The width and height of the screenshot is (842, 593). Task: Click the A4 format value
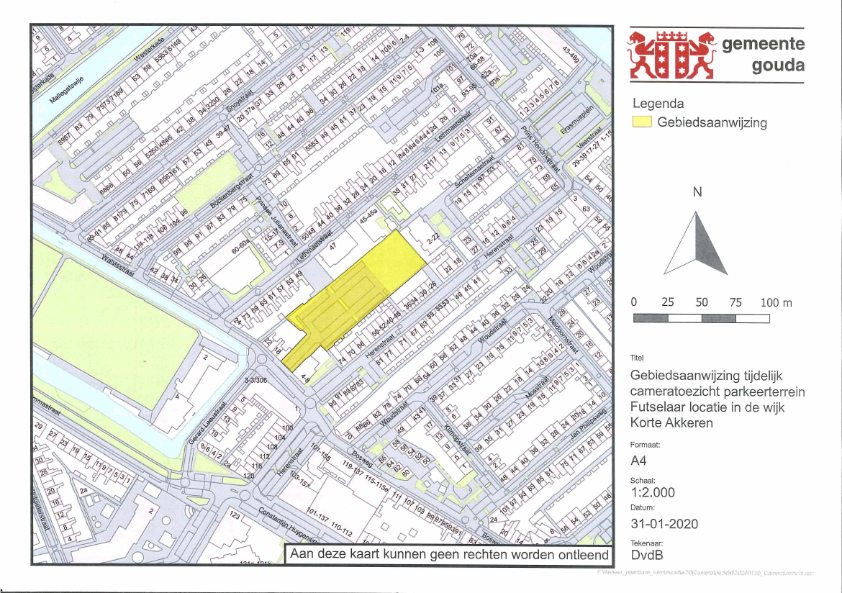click(x=638, y=460)
